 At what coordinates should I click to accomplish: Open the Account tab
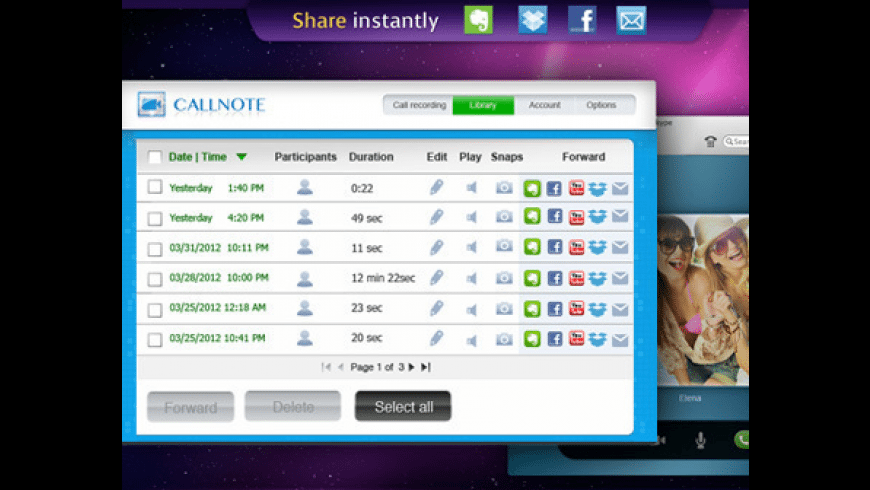point(544,105)
